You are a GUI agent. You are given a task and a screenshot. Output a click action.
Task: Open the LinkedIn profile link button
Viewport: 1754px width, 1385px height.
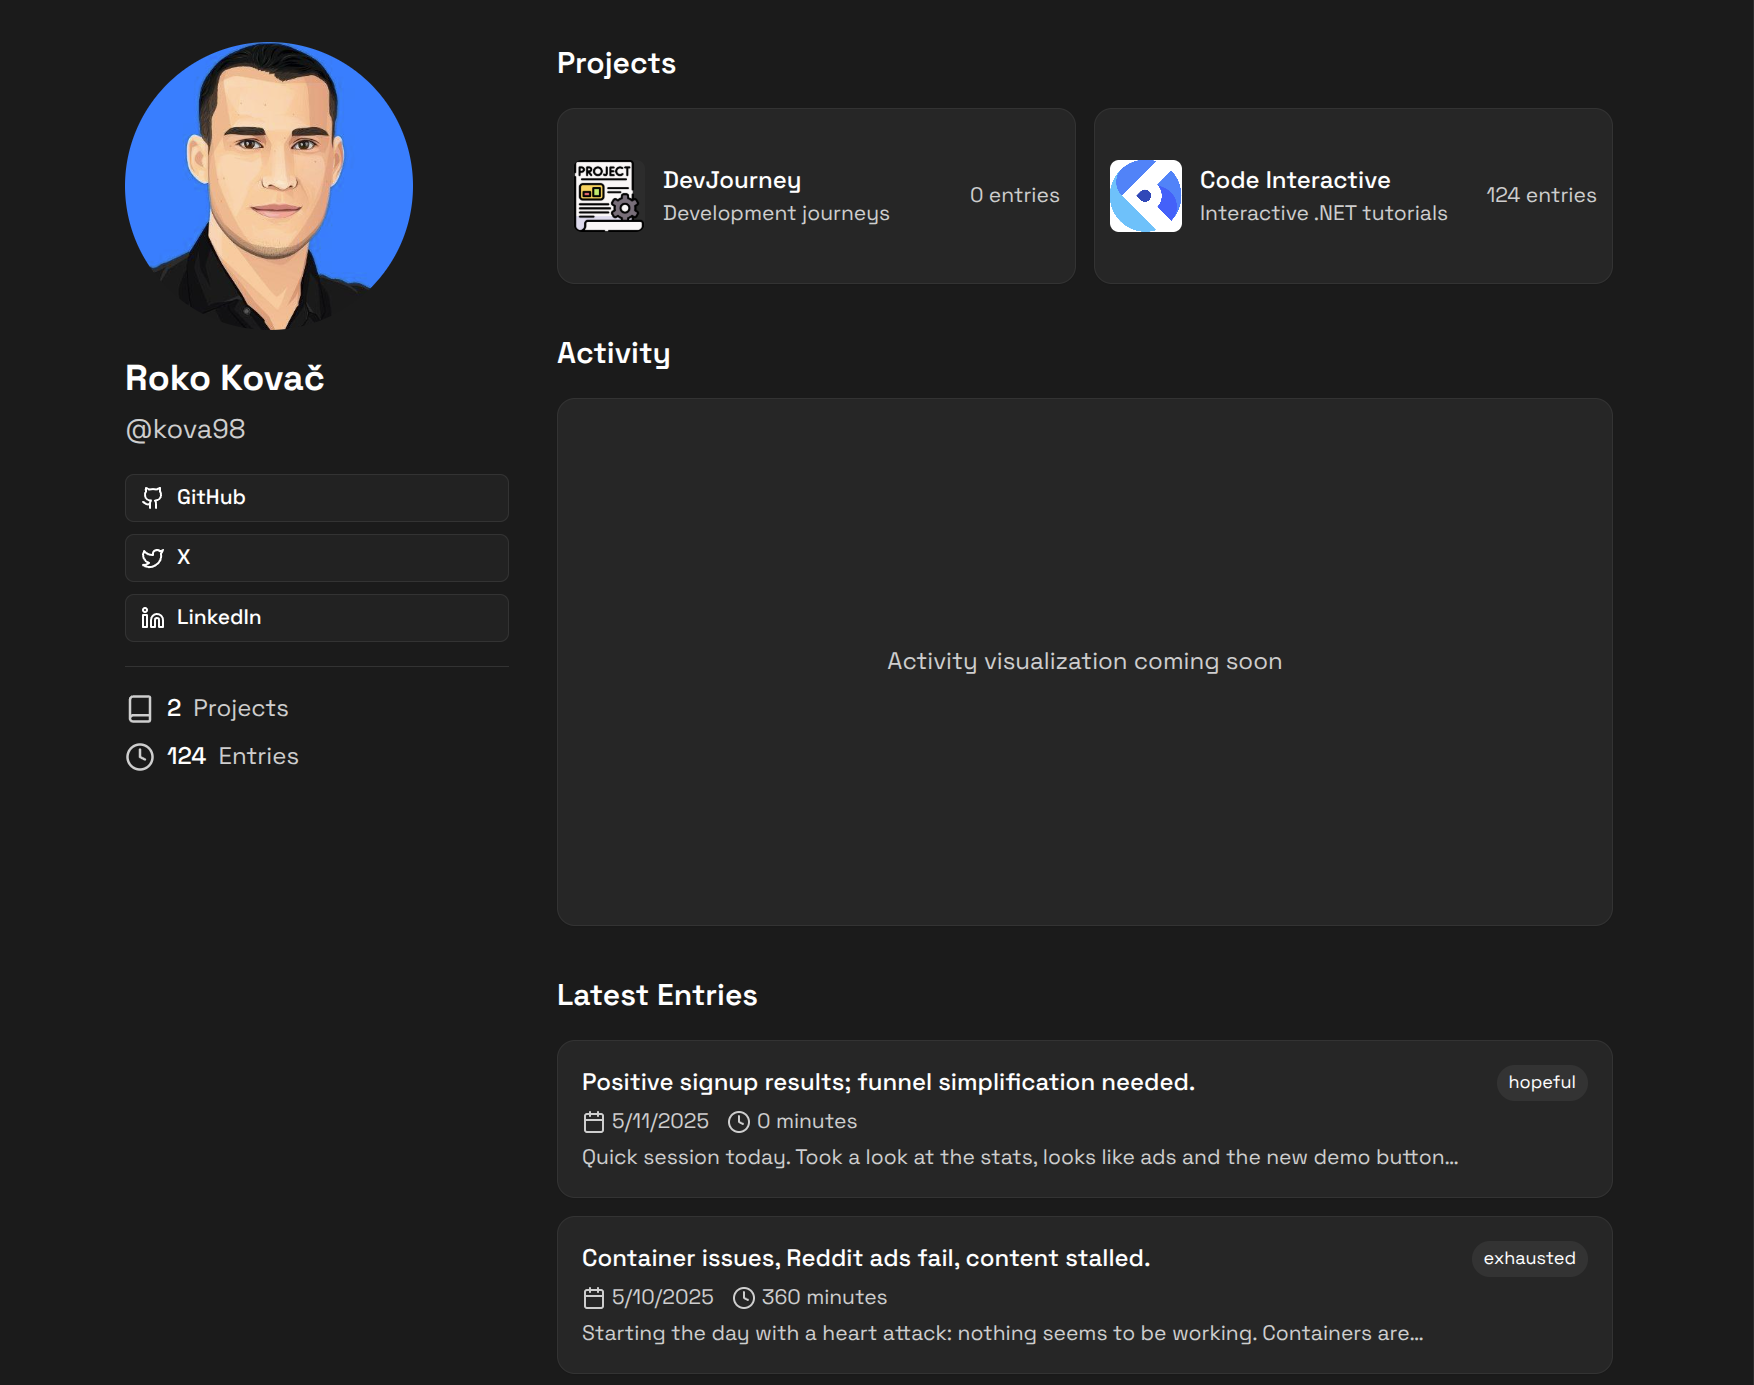[317, 618]
